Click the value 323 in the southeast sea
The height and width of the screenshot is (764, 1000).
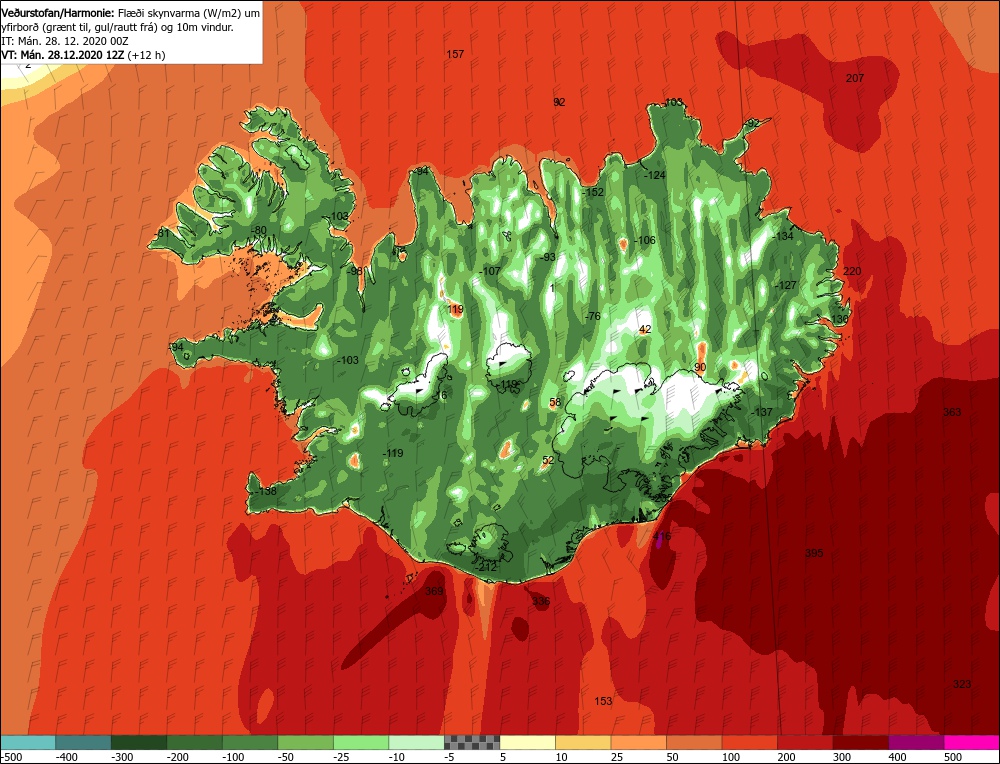(962, 684)
